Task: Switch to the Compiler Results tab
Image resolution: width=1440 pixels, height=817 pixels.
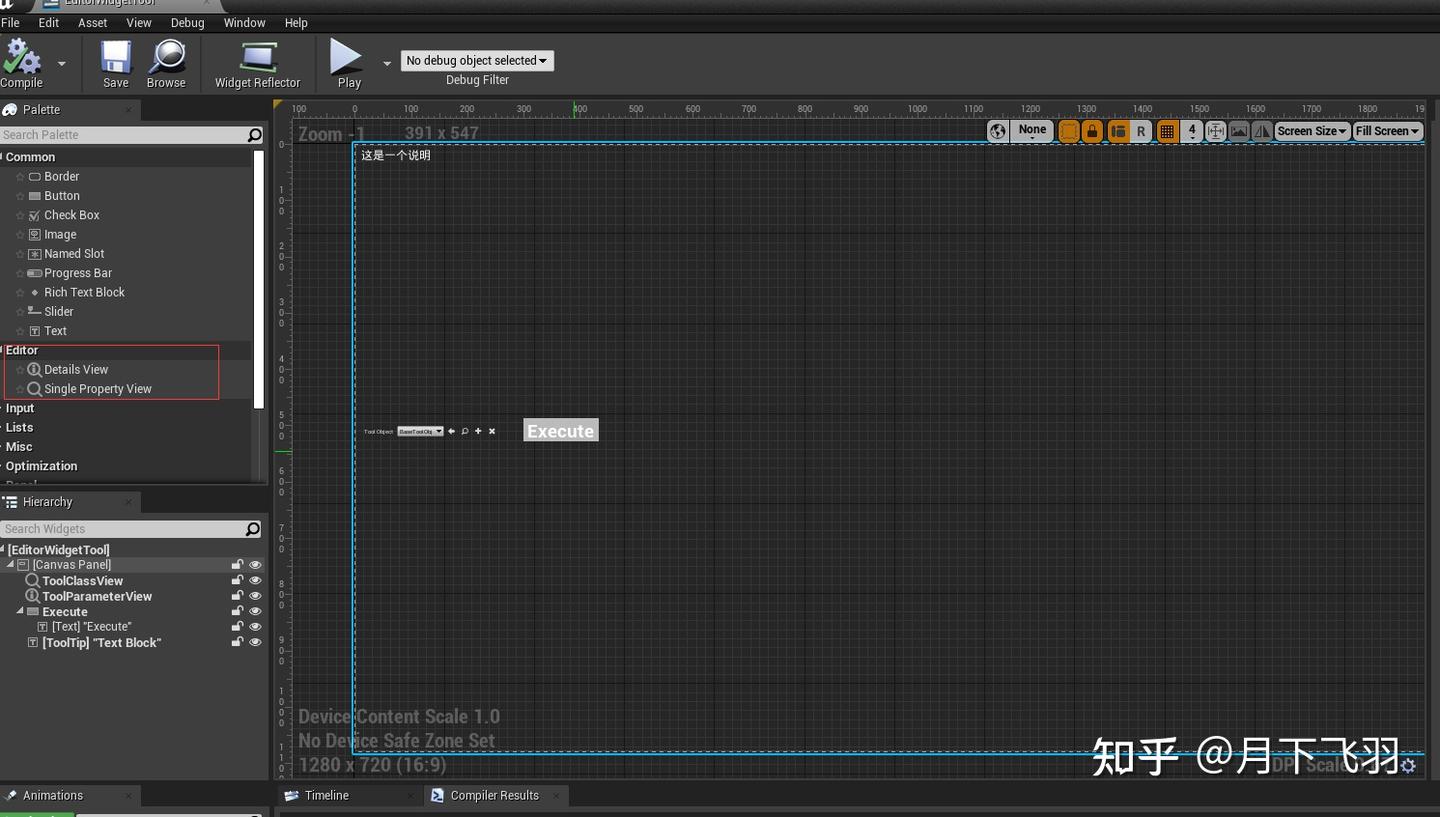Action: (x=496, y=795)
